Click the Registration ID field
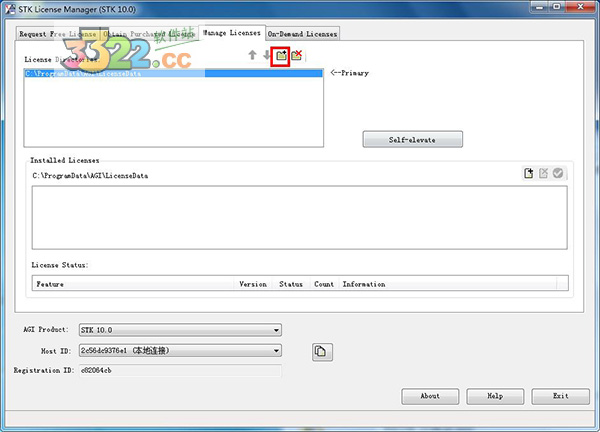 (179, 371)
